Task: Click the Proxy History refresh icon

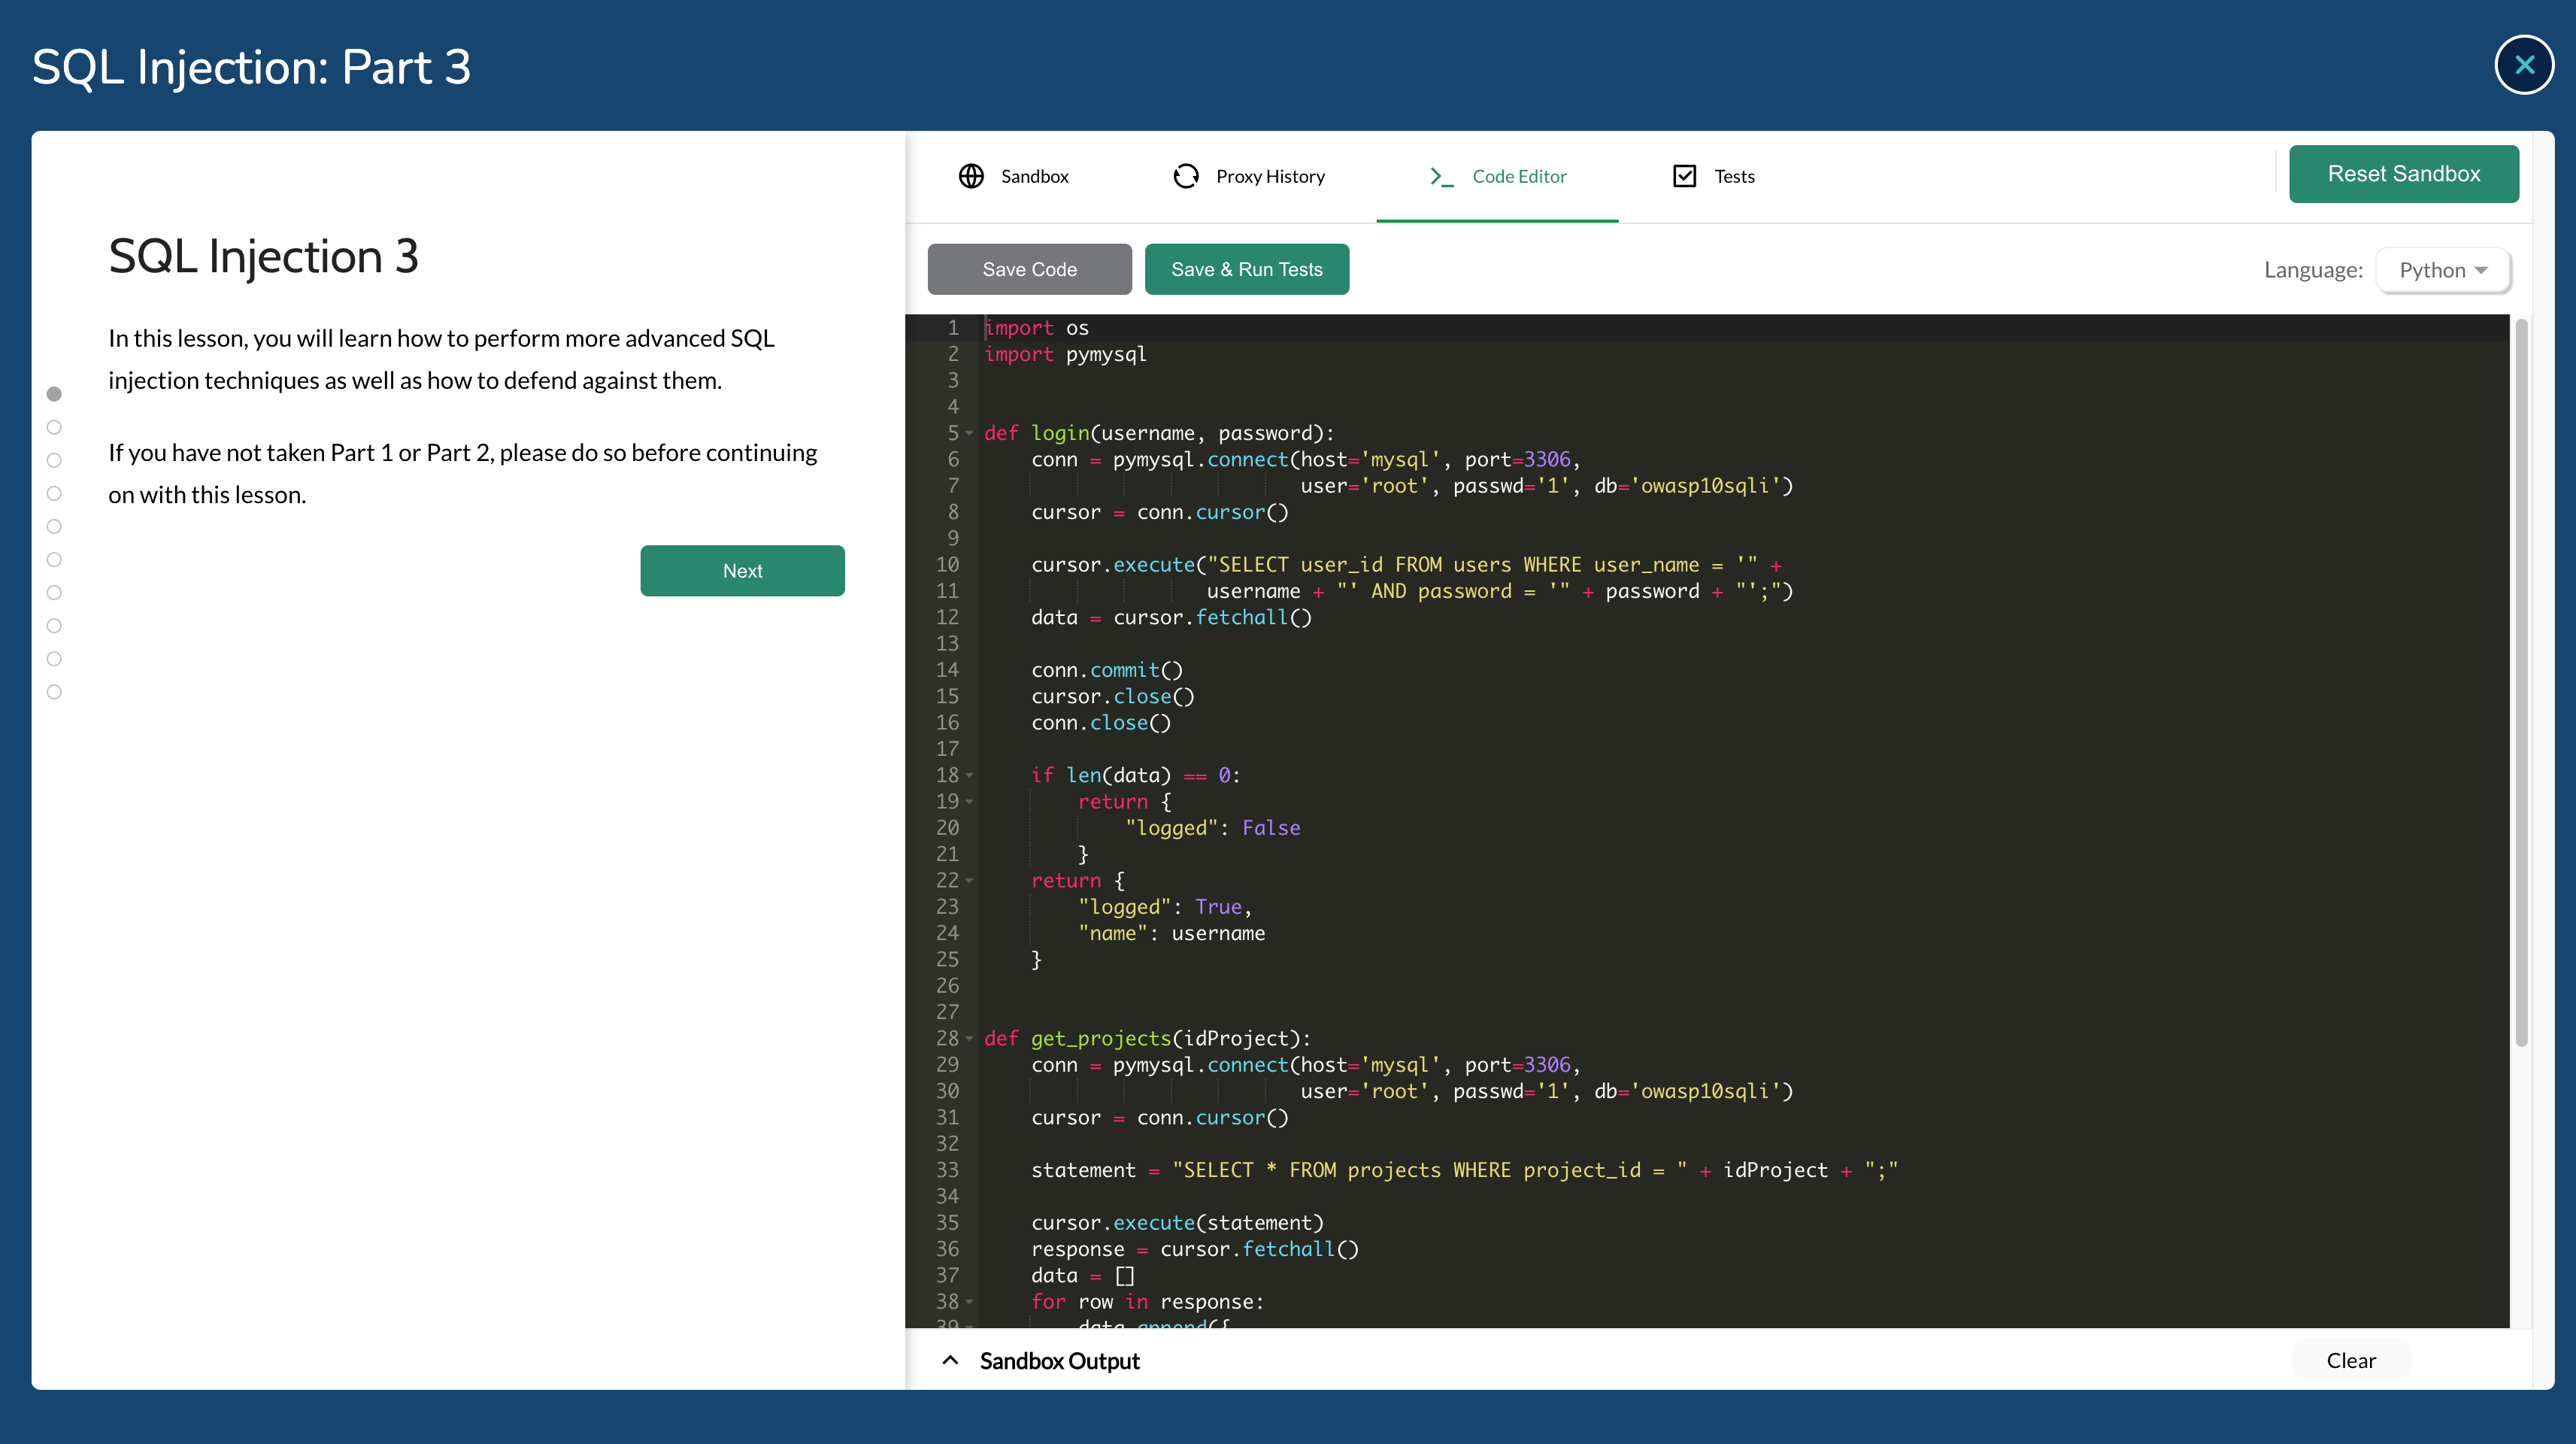Action: (1186, 176)
